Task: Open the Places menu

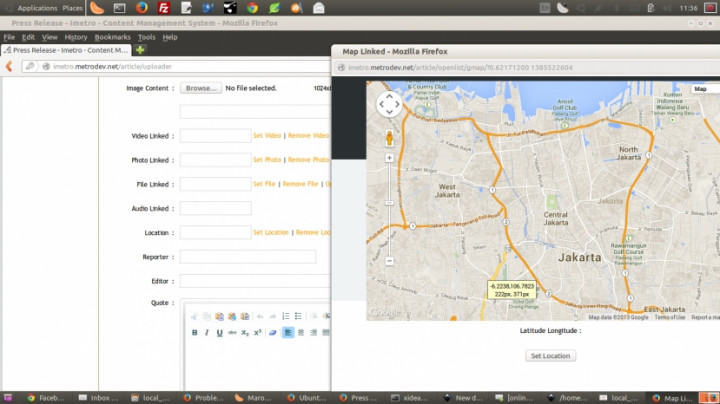Action: point(73,8)
